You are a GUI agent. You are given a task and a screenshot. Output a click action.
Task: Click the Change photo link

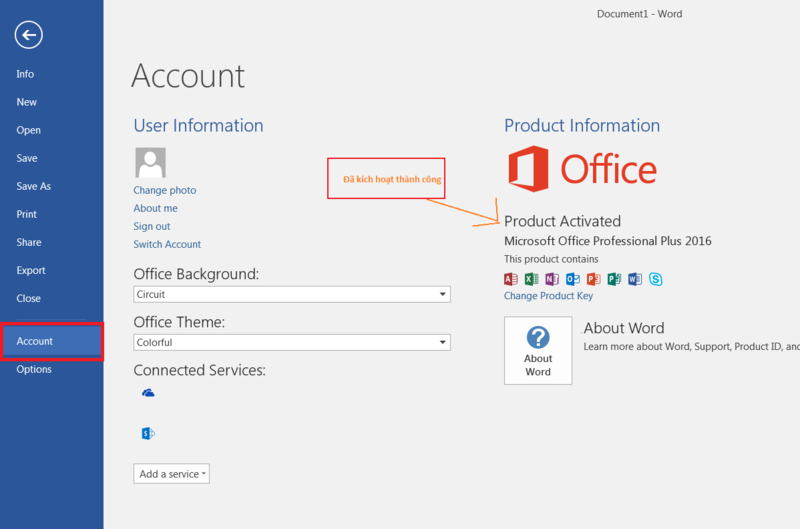(165, 190)
